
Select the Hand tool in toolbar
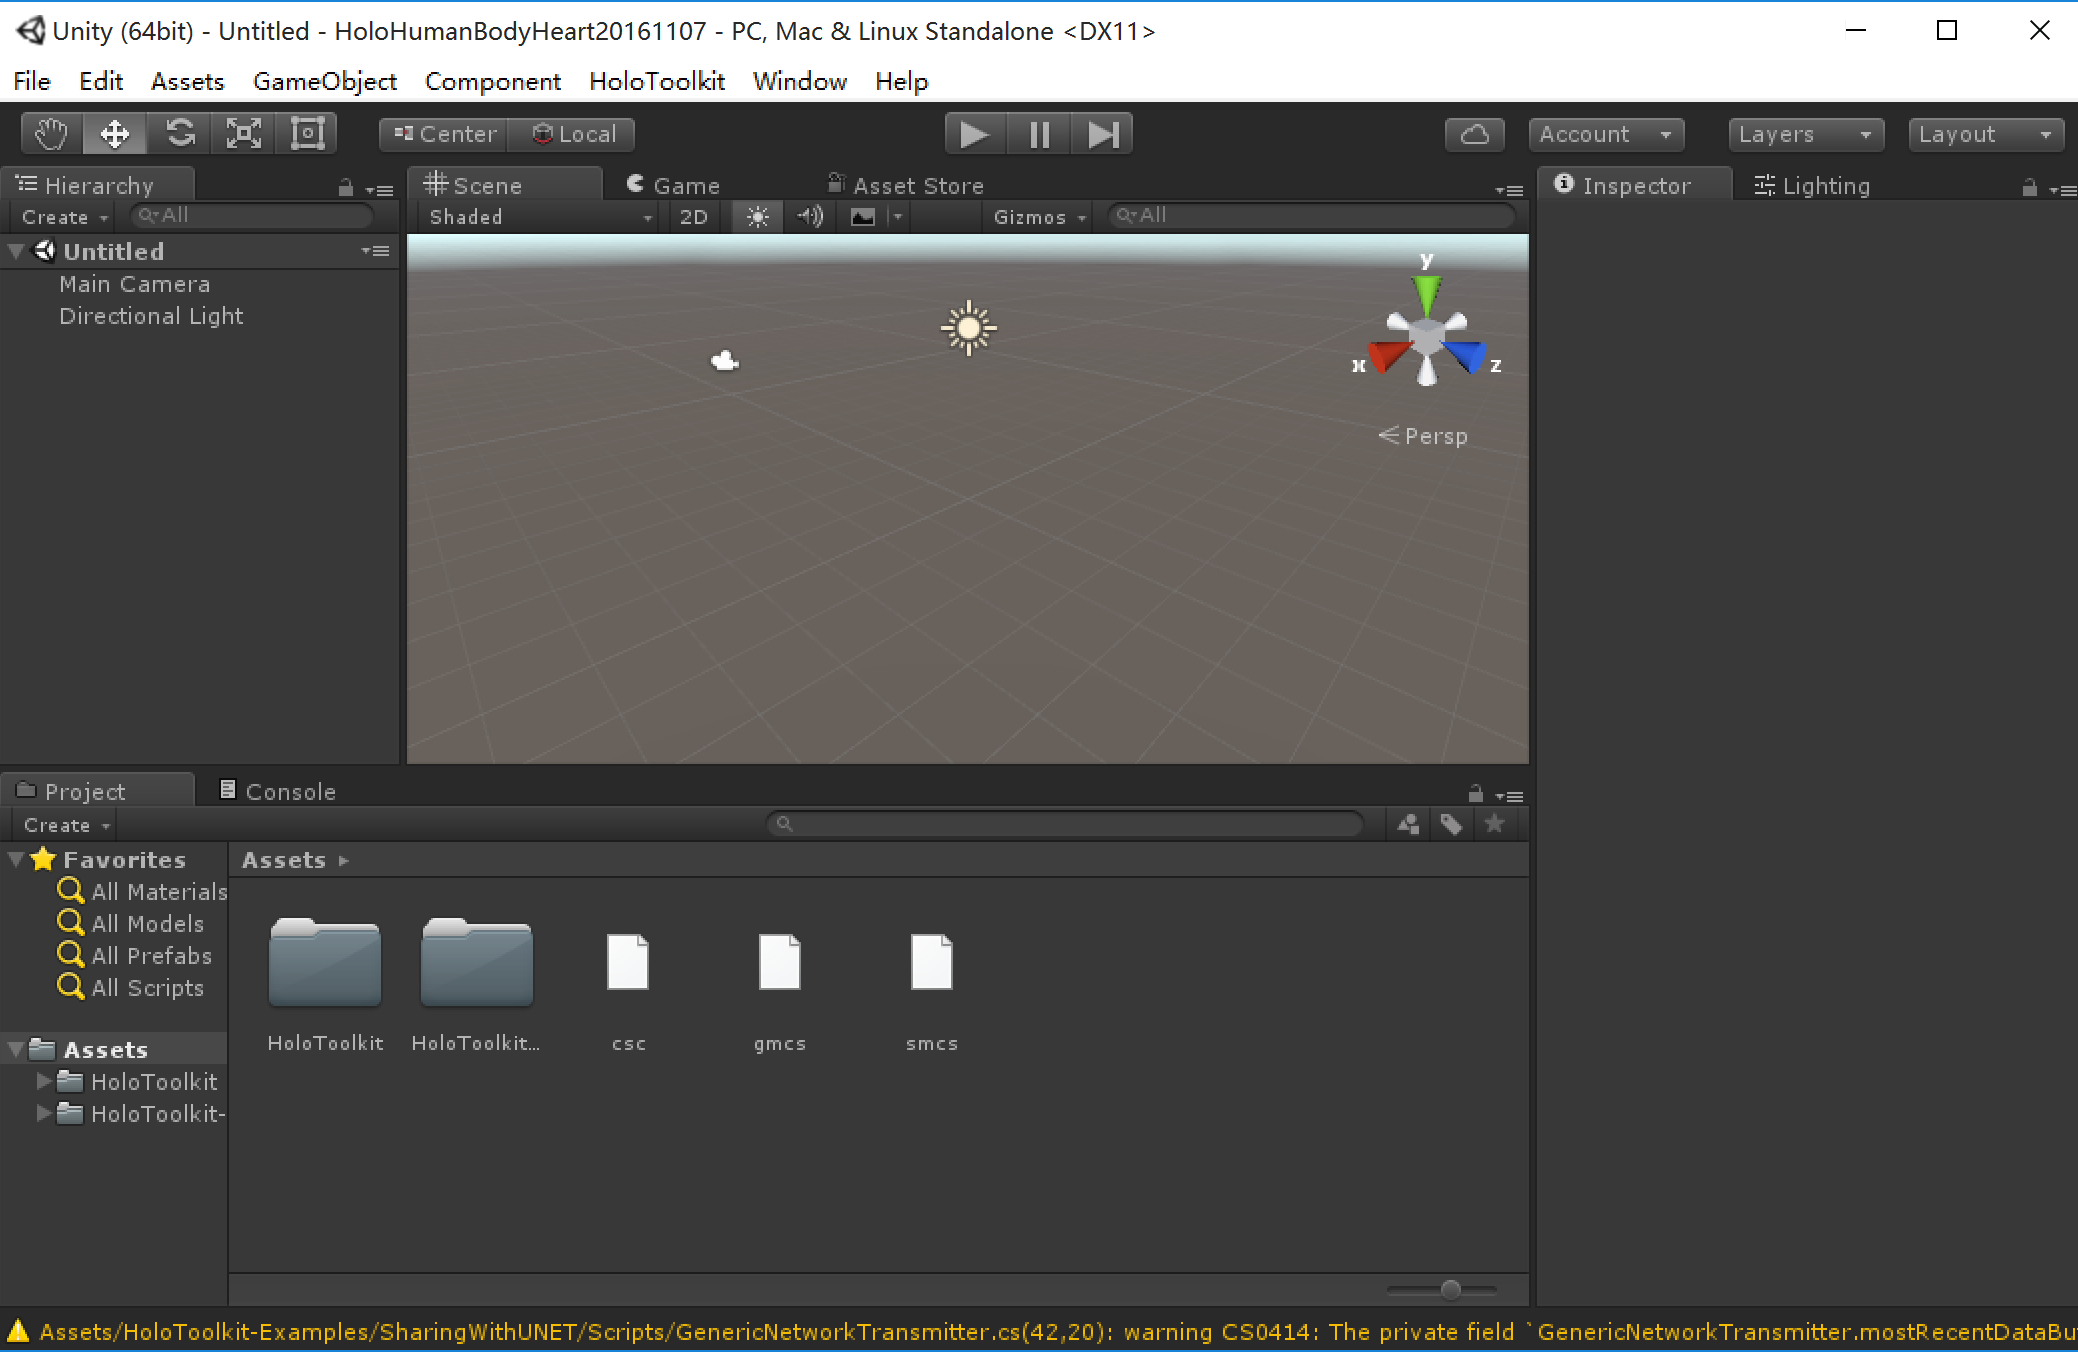pyautogui.click(x=51, y=134)
